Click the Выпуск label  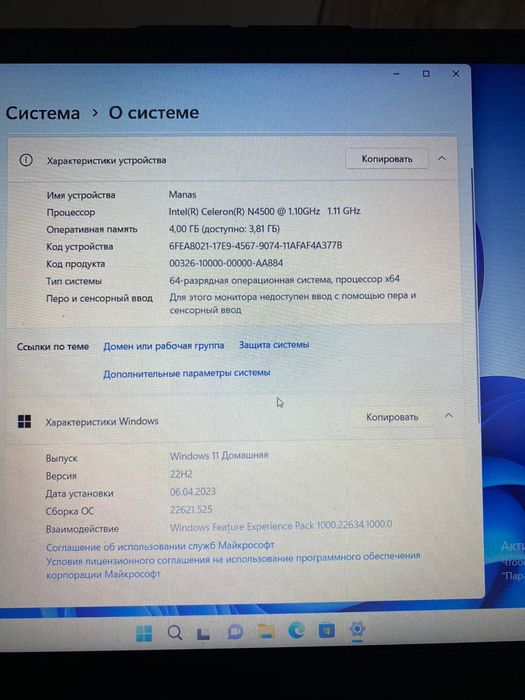[x=61, y=458]
